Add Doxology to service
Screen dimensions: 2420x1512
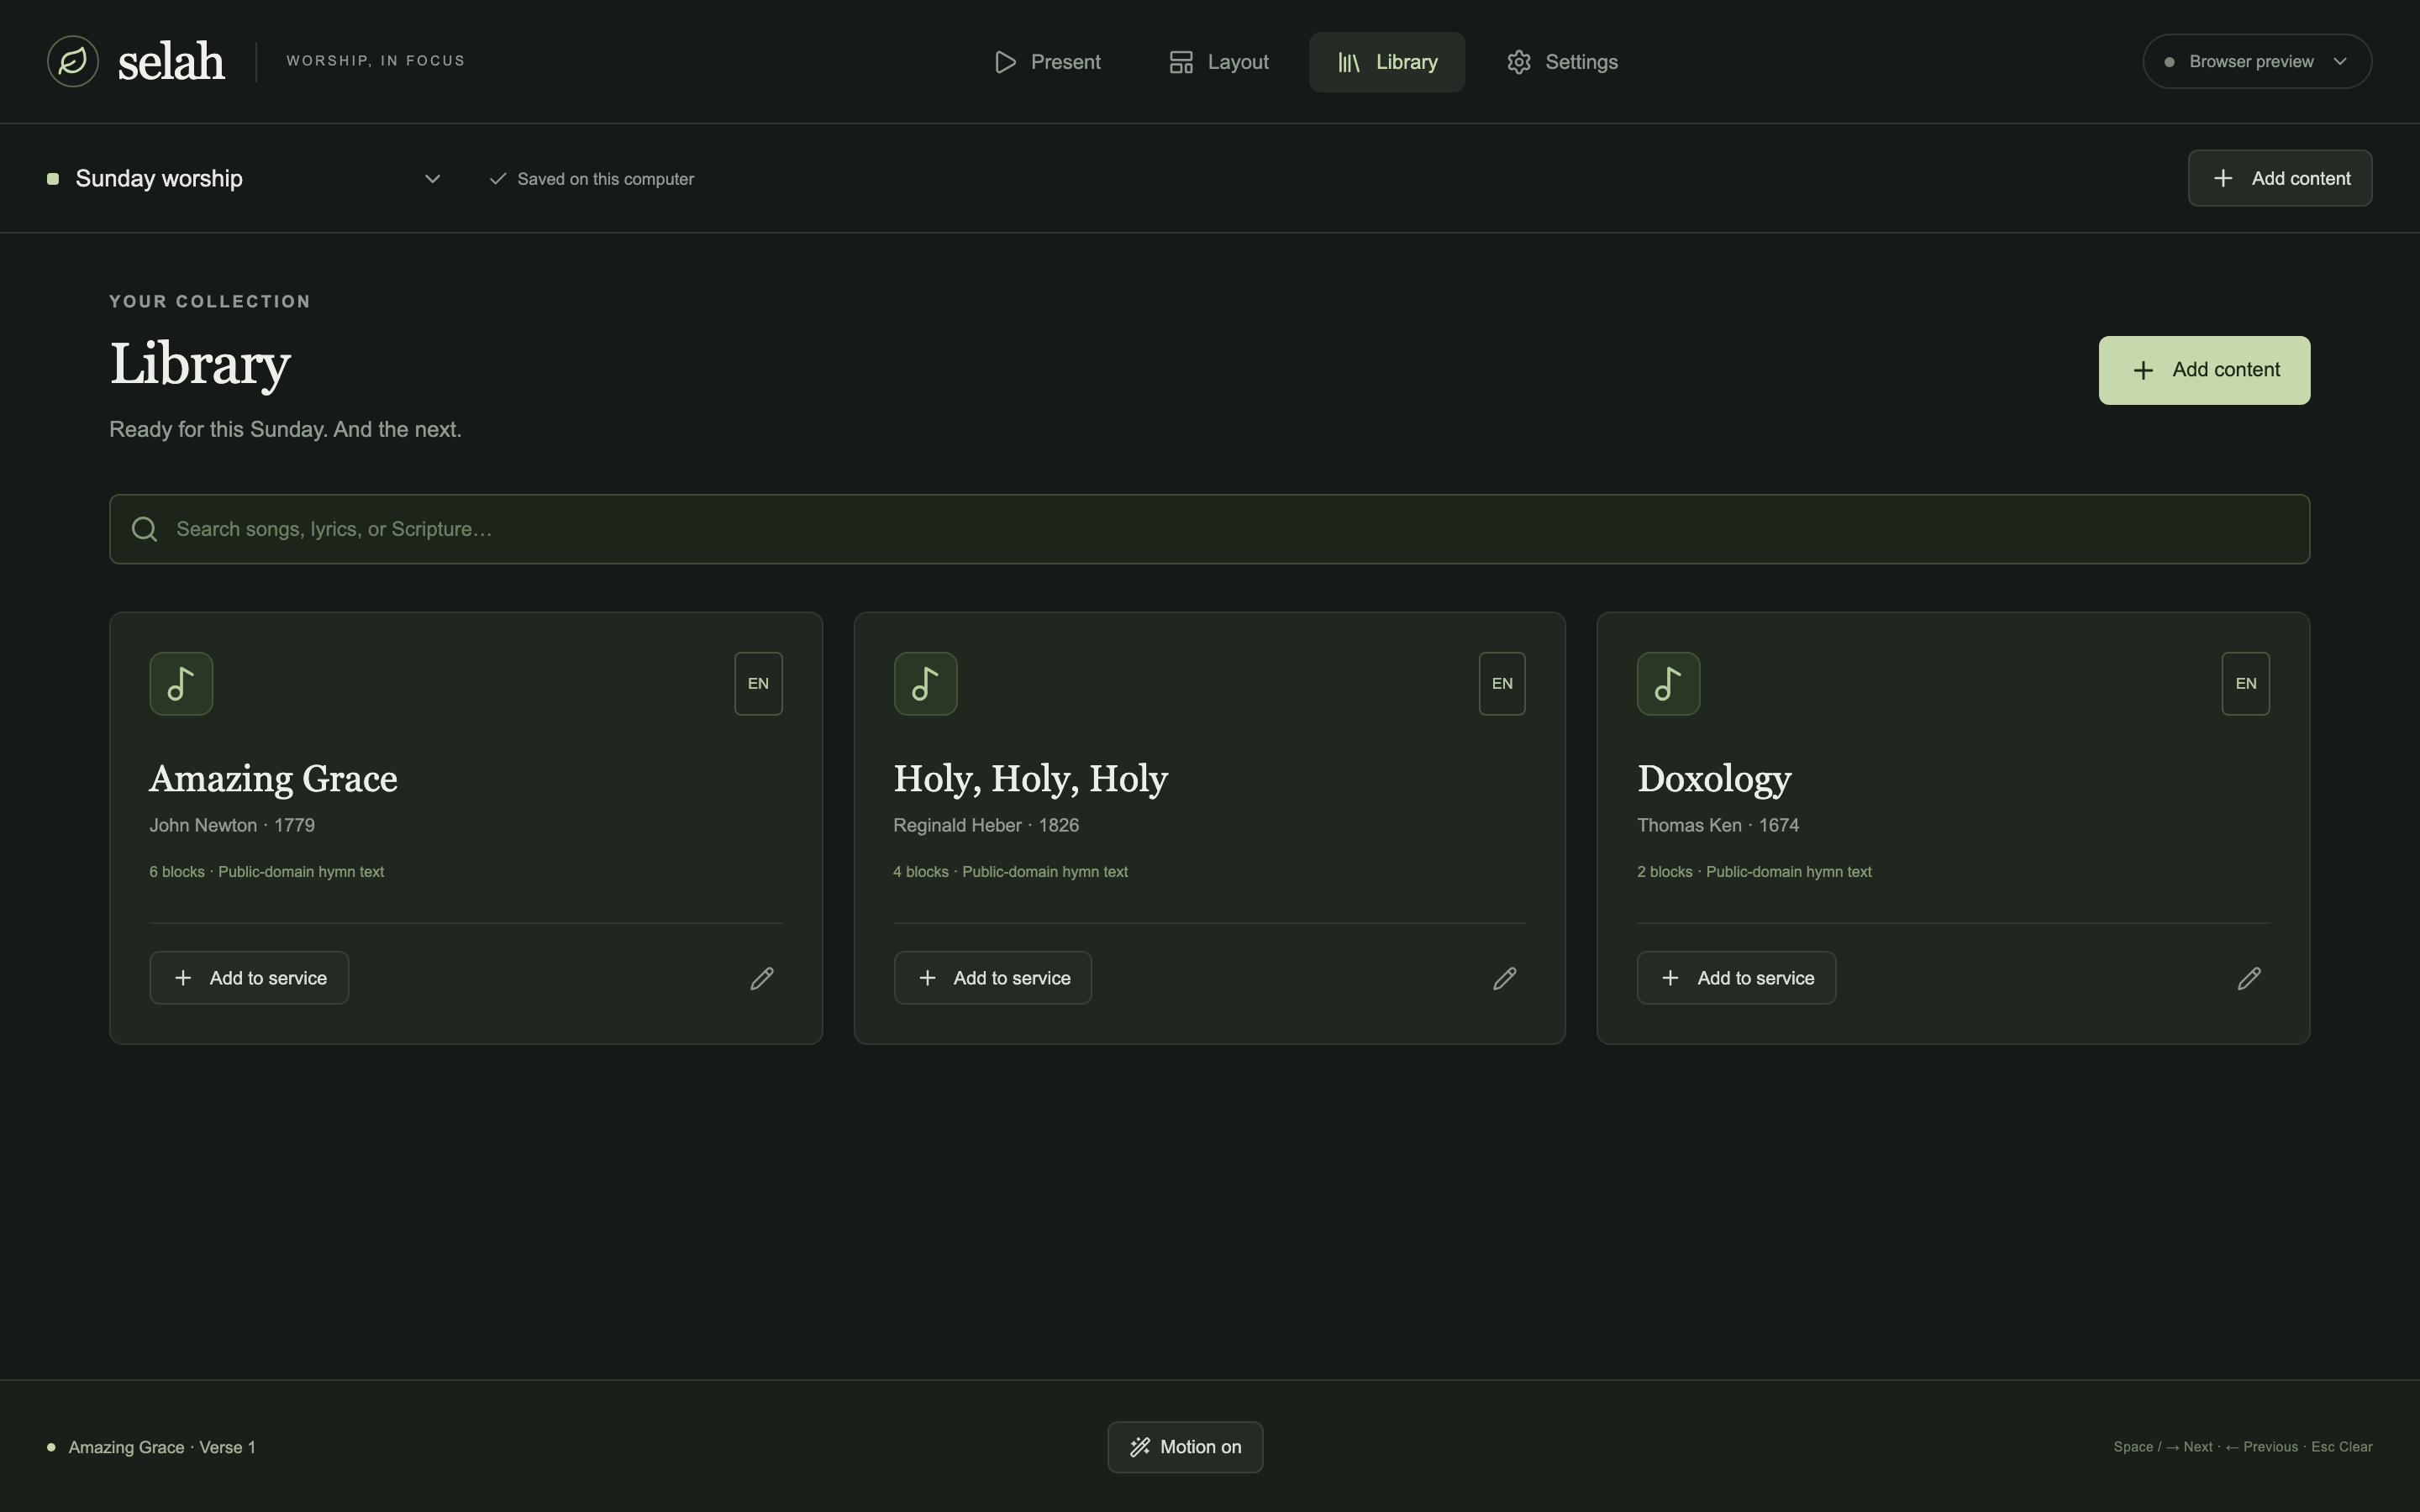pyautogui.click(x=1736, y=978)
